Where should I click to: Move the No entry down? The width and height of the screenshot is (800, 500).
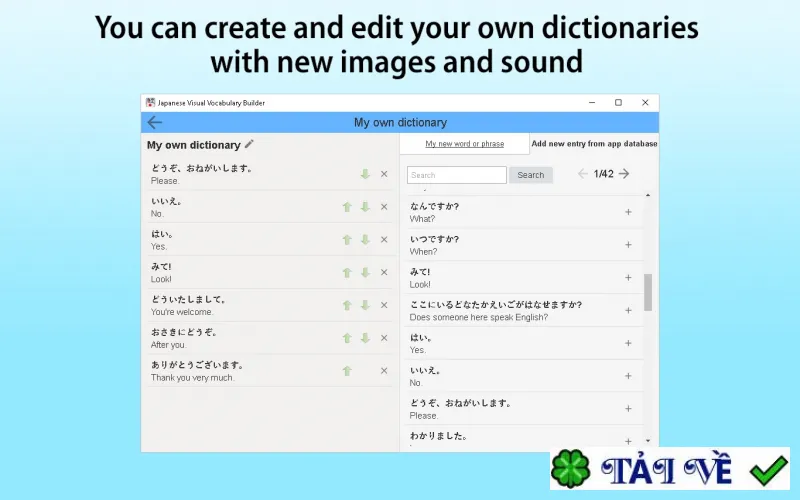365,207
